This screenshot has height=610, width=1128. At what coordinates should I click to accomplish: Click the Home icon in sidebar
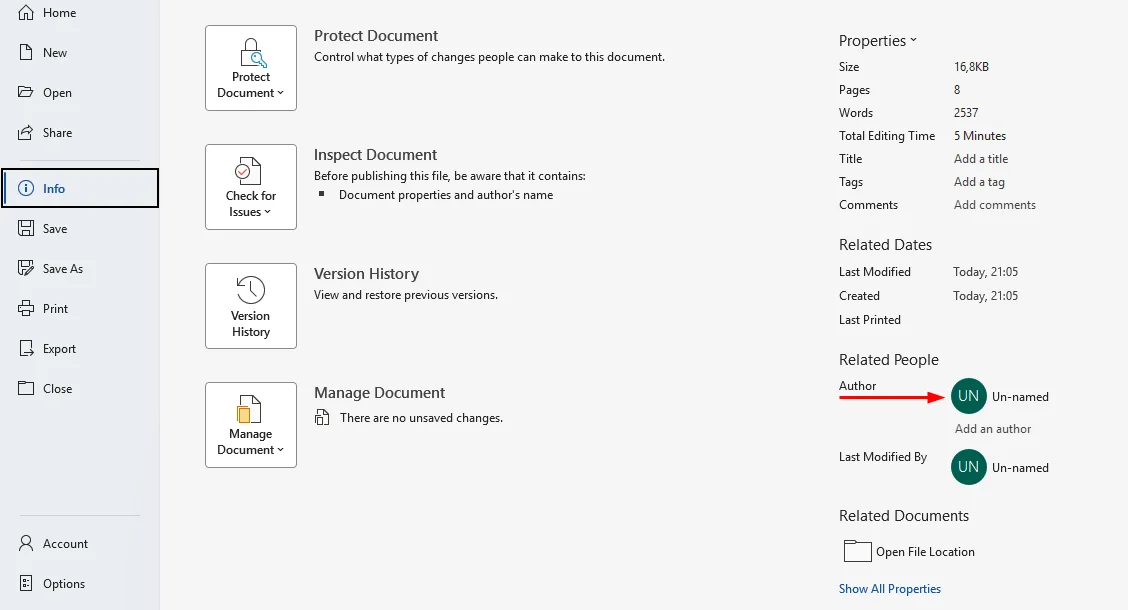coord(26,13)
